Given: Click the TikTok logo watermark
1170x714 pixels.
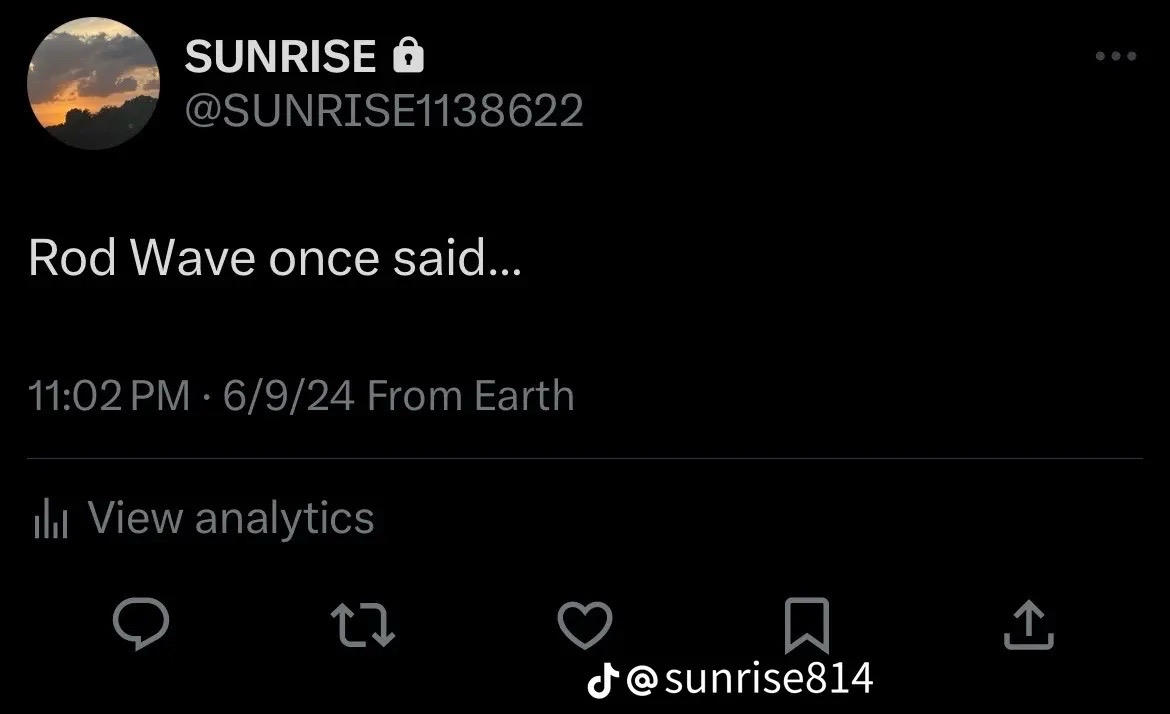Looking at the screenshot, I should pyautogui.click(x=603, y=679).
